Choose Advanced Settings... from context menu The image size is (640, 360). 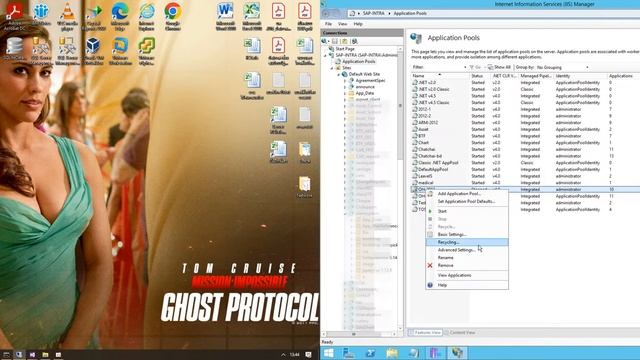click(x=467, y=250)
